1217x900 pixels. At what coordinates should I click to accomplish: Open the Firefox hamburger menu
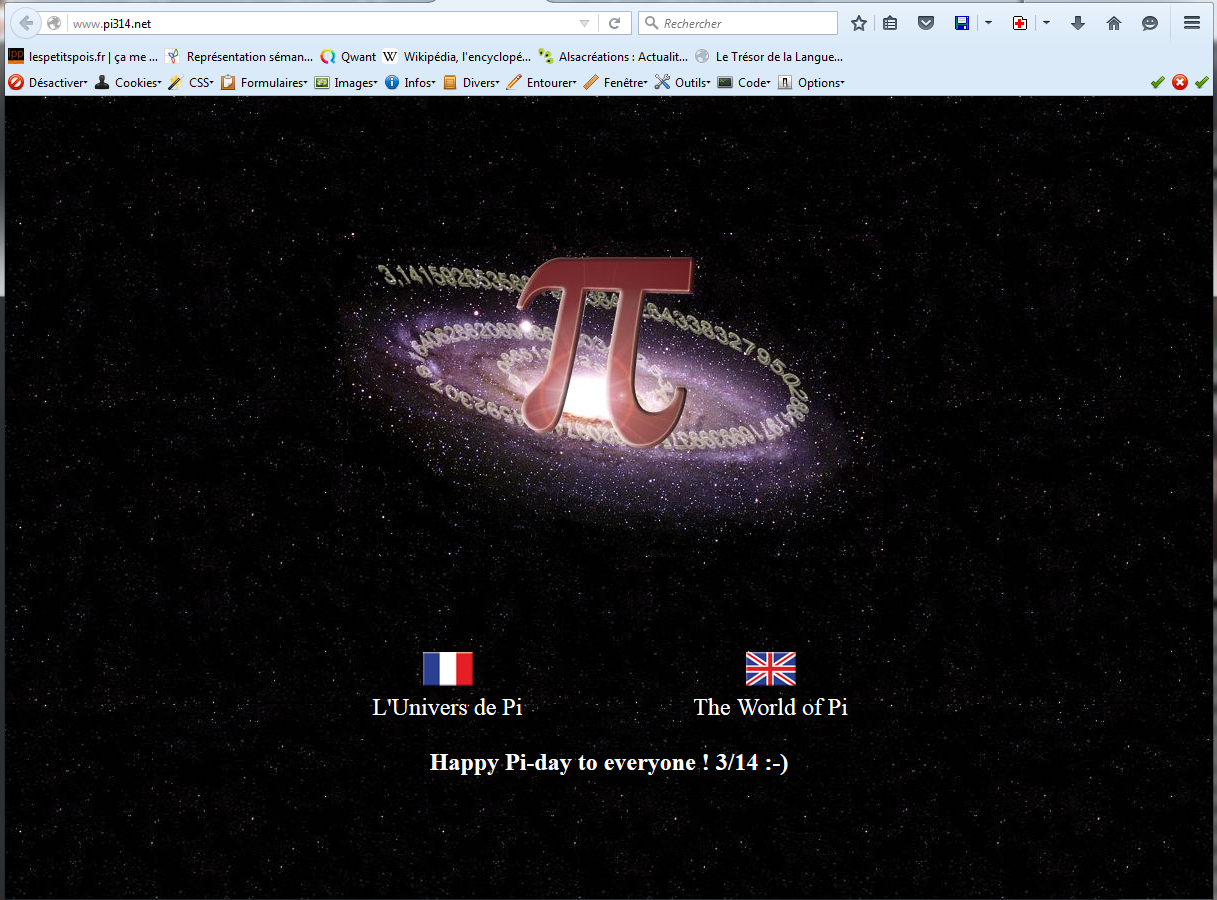pyautogui.click(x=1191, y=23)
